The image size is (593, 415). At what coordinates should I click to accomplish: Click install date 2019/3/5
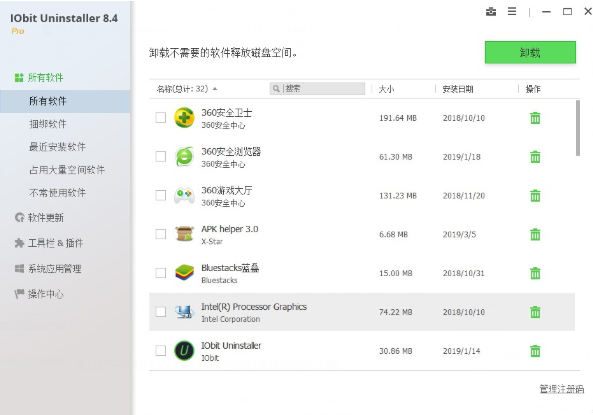coord(459,235)
